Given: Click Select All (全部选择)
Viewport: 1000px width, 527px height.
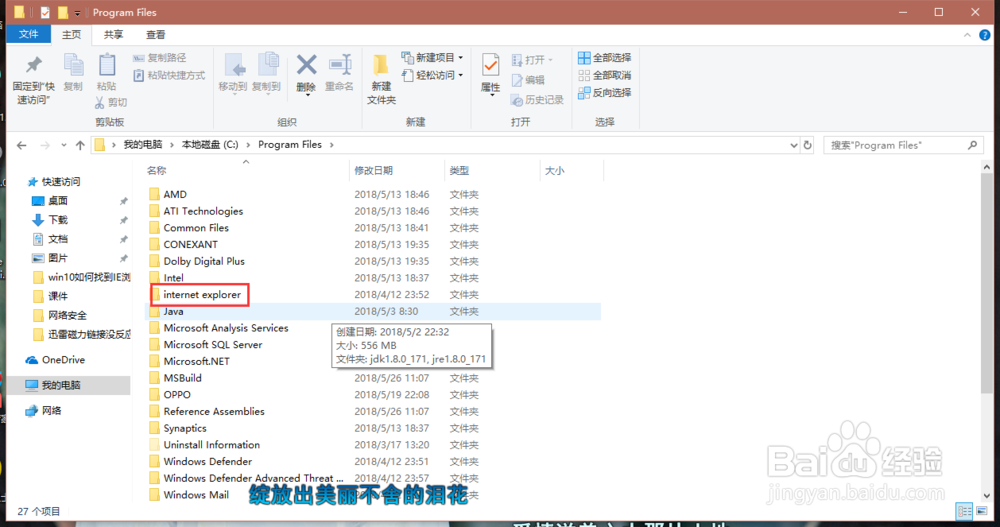Looking at the screenshot, I should click(605, 57).
